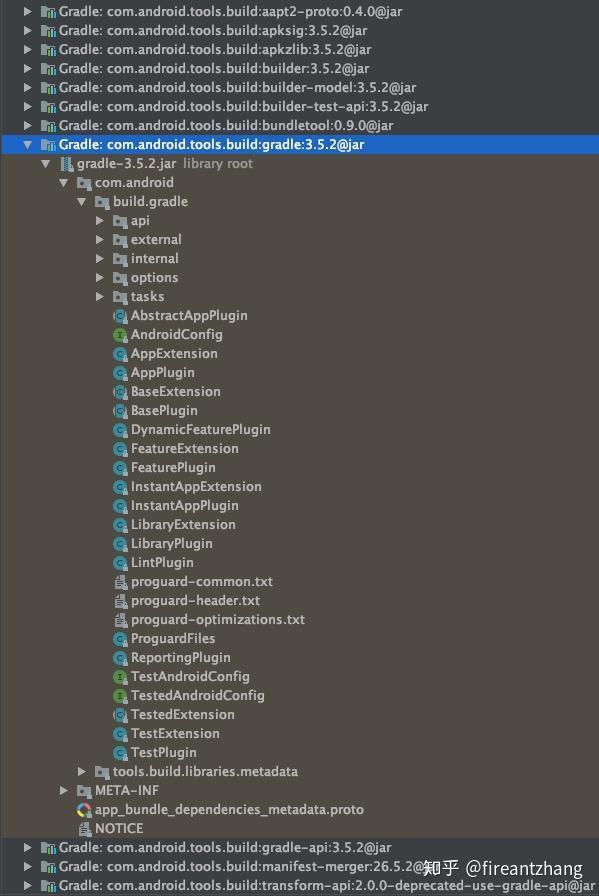Click the class icon beside DynamicFeaturePlugin
Screen dimensions: 599x896
[120, 430]
